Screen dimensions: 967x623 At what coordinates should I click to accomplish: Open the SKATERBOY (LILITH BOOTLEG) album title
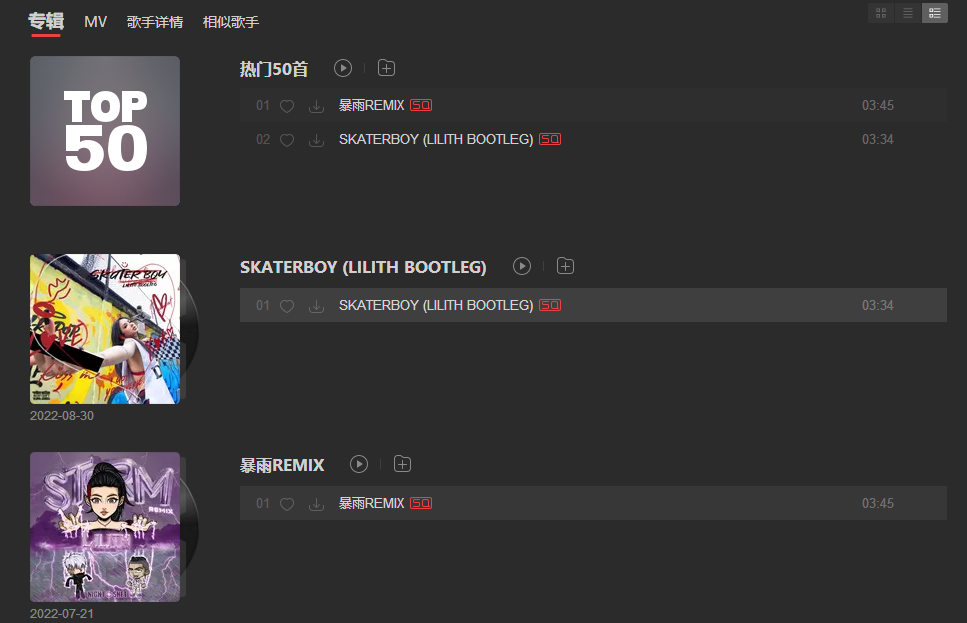363,267
